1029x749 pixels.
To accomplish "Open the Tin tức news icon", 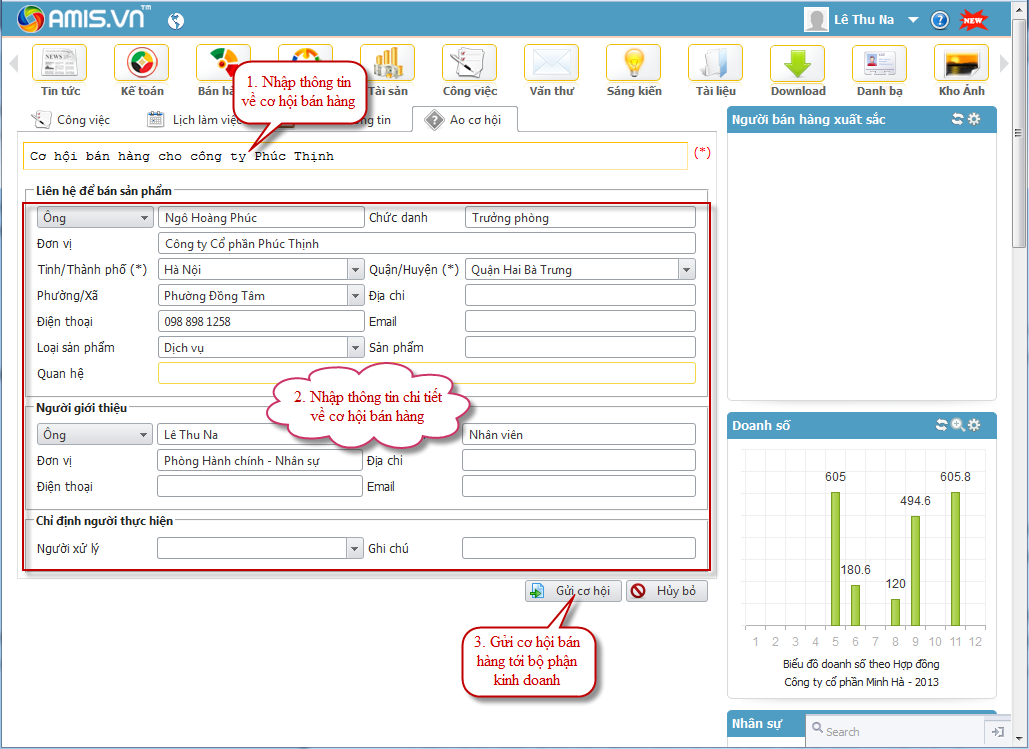I will click(60, 64).
